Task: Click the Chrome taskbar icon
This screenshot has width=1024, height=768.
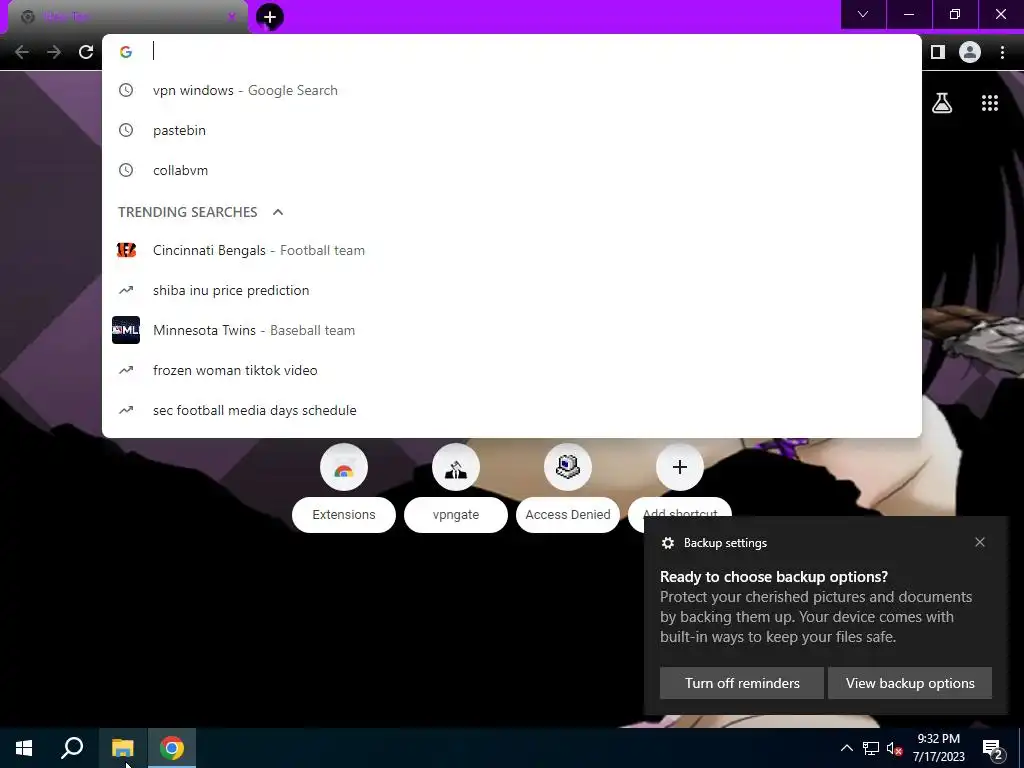Action: coord(172,748)
